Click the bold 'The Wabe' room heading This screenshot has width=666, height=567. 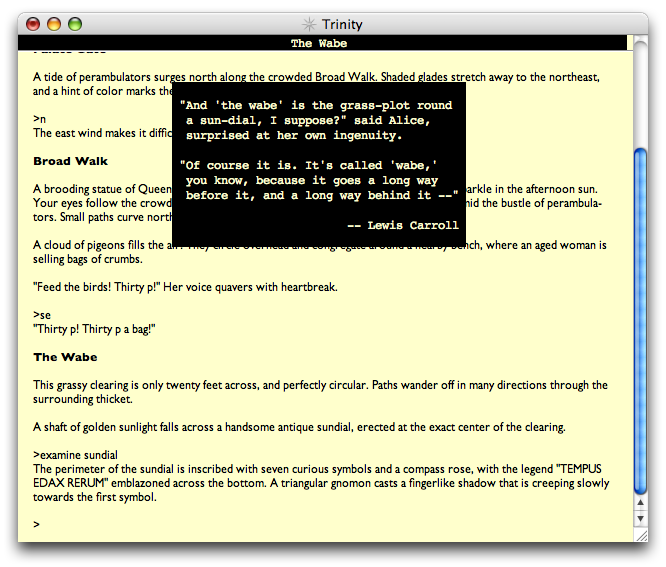(x=65, y=357)
